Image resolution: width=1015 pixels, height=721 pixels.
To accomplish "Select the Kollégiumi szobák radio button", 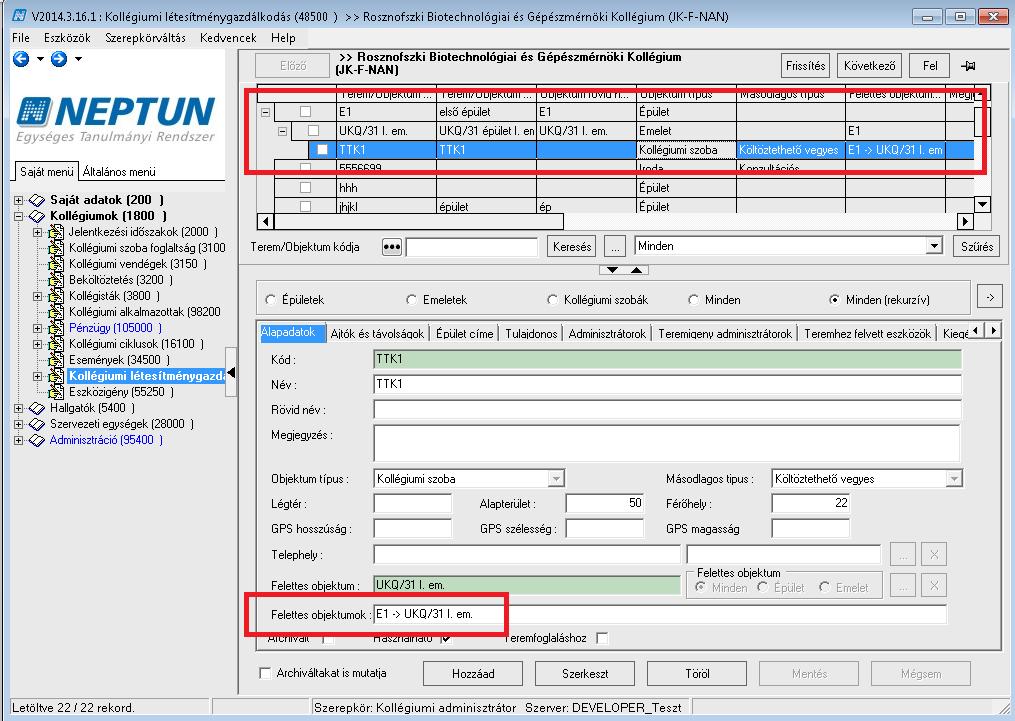I will coord(552,300).
